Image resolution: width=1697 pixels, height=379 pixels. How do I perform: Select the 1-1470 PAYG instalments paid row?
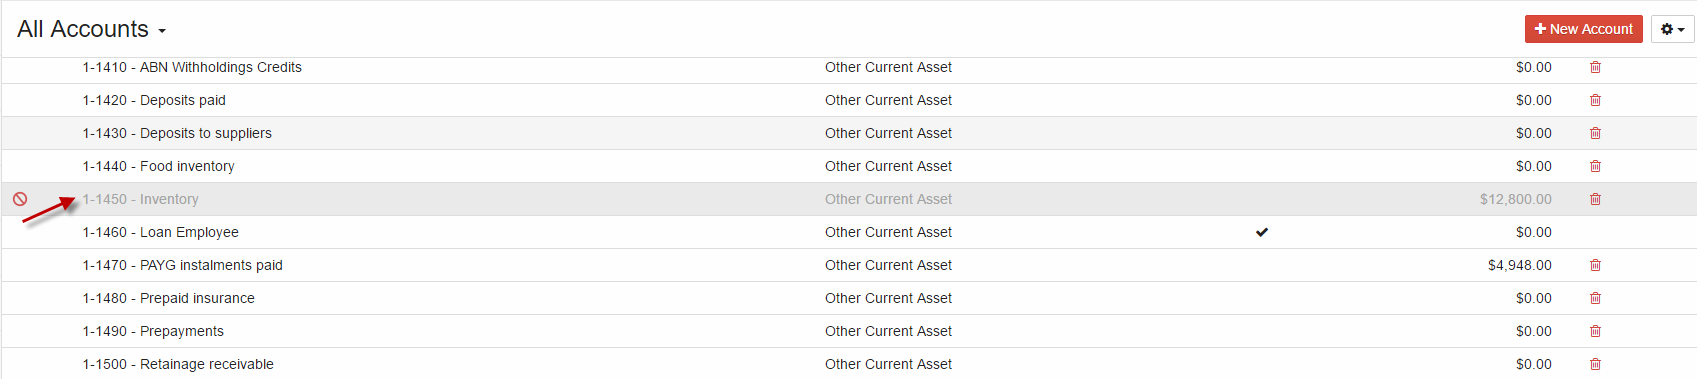point(849,265)
